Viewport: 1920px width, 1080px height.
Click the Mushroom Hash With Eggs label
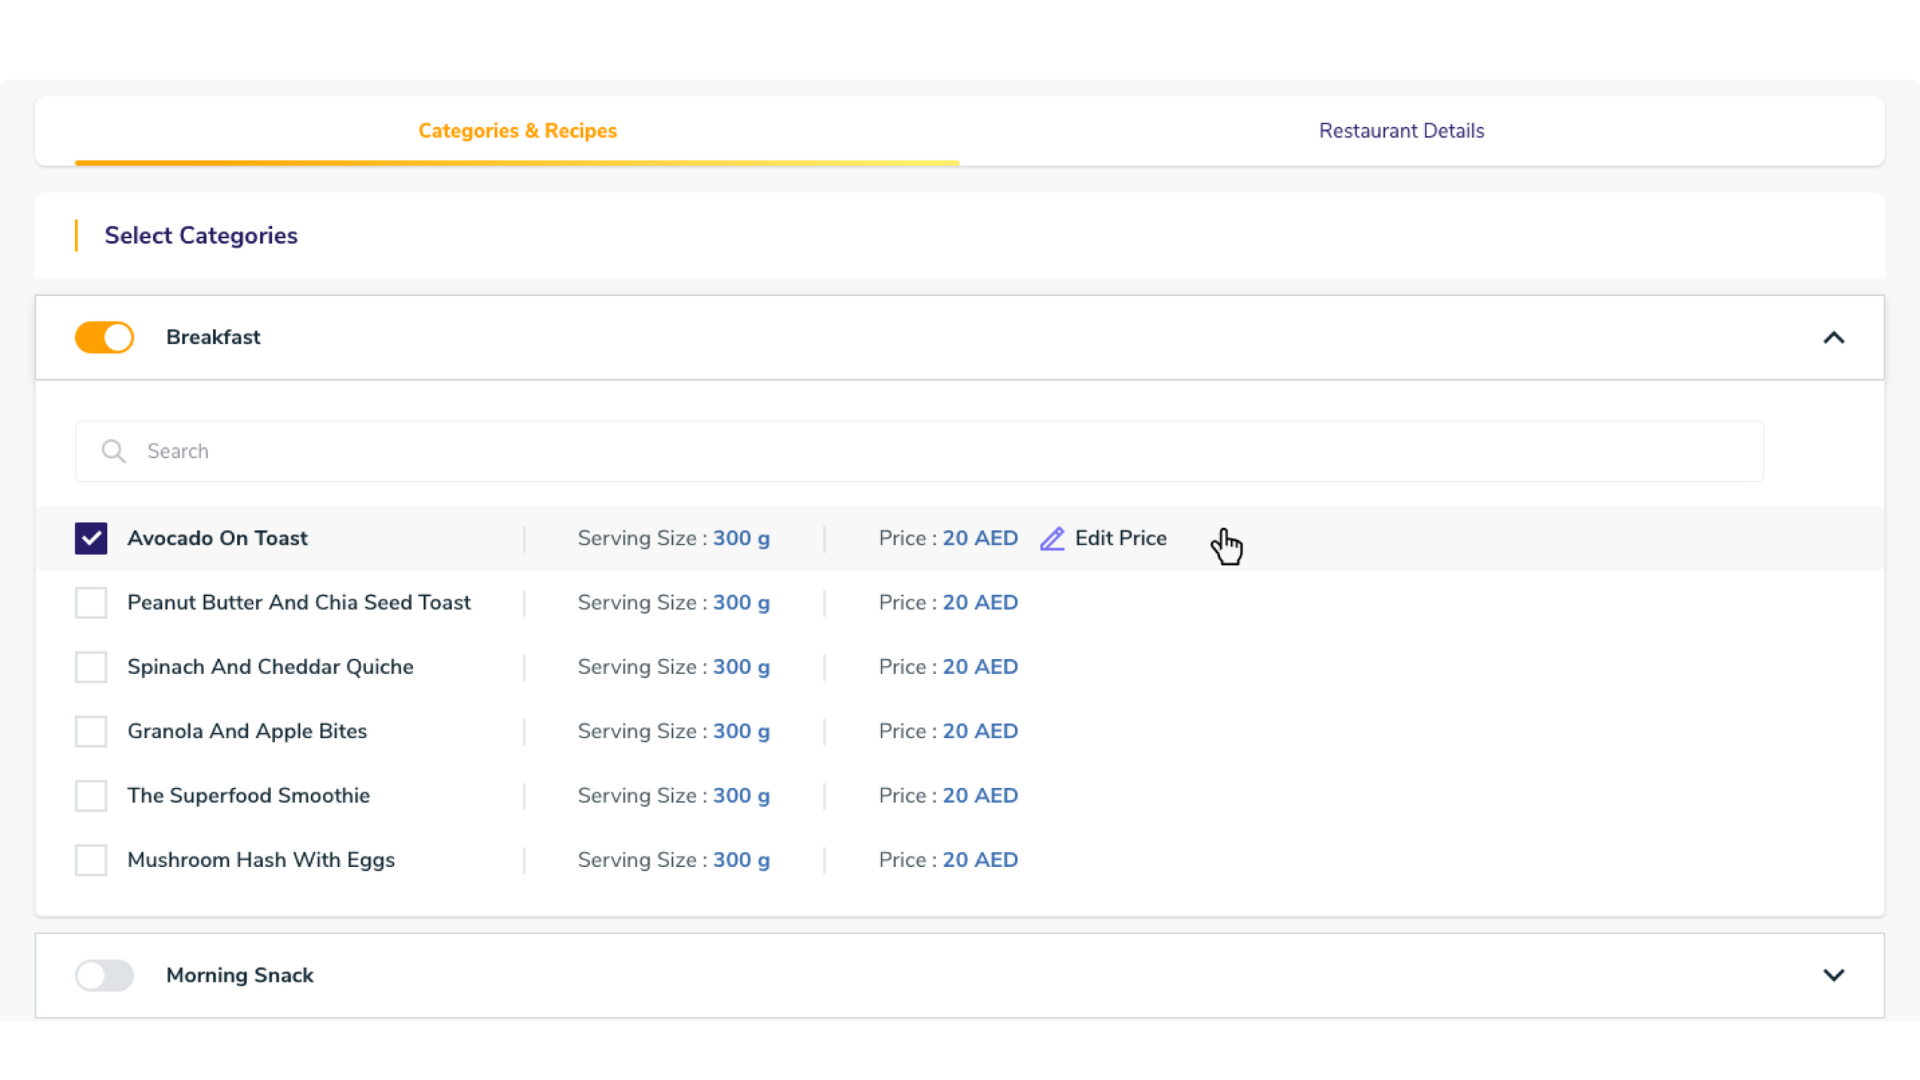tap(261, 860)
